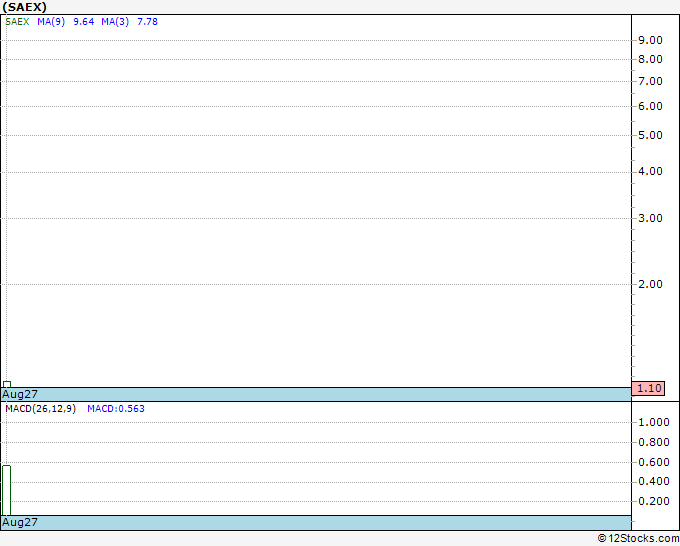Click the MACD:0.563 value label
Screen dimensions: 680x546
click(x=116, y=409)
